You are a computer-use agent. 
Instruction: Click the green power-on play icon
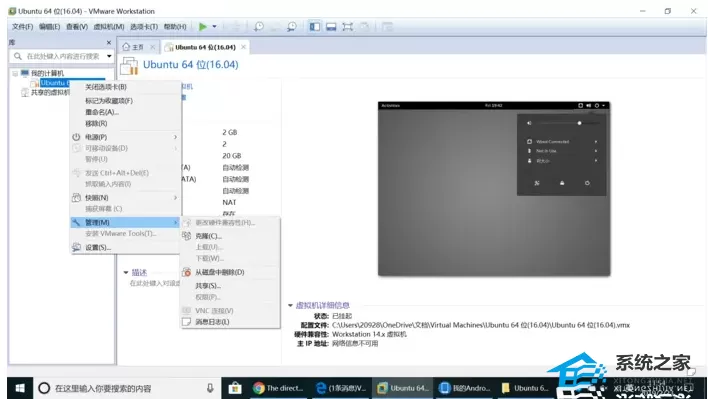[203, 27]
